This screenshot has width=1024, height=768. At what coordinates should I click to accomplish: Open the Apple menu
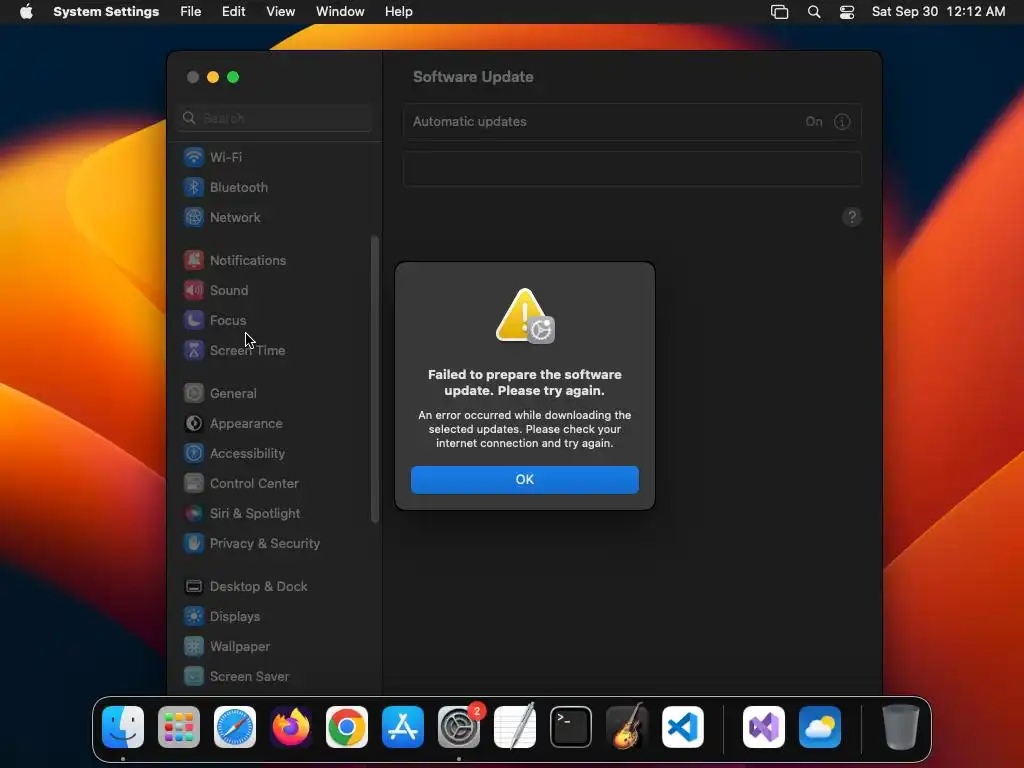pos(26,12)
